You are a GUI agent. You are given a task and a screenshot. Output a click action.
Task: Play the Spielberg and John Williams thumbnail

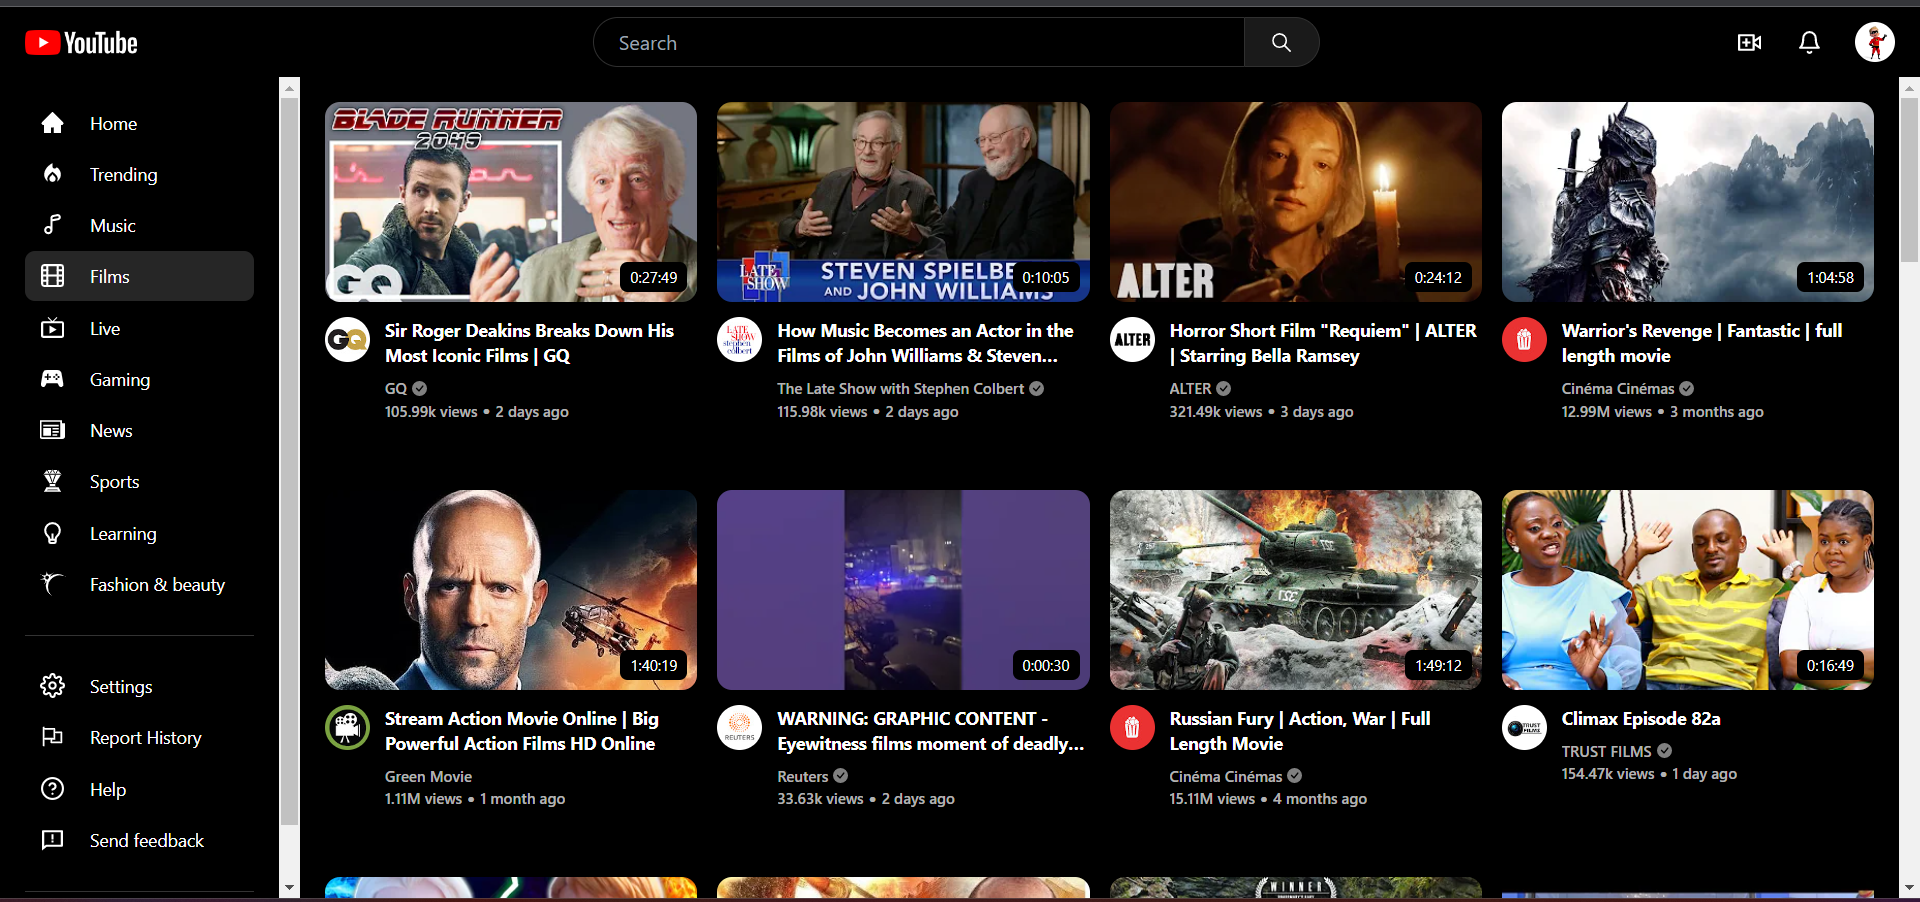click(x=903, y=202)
